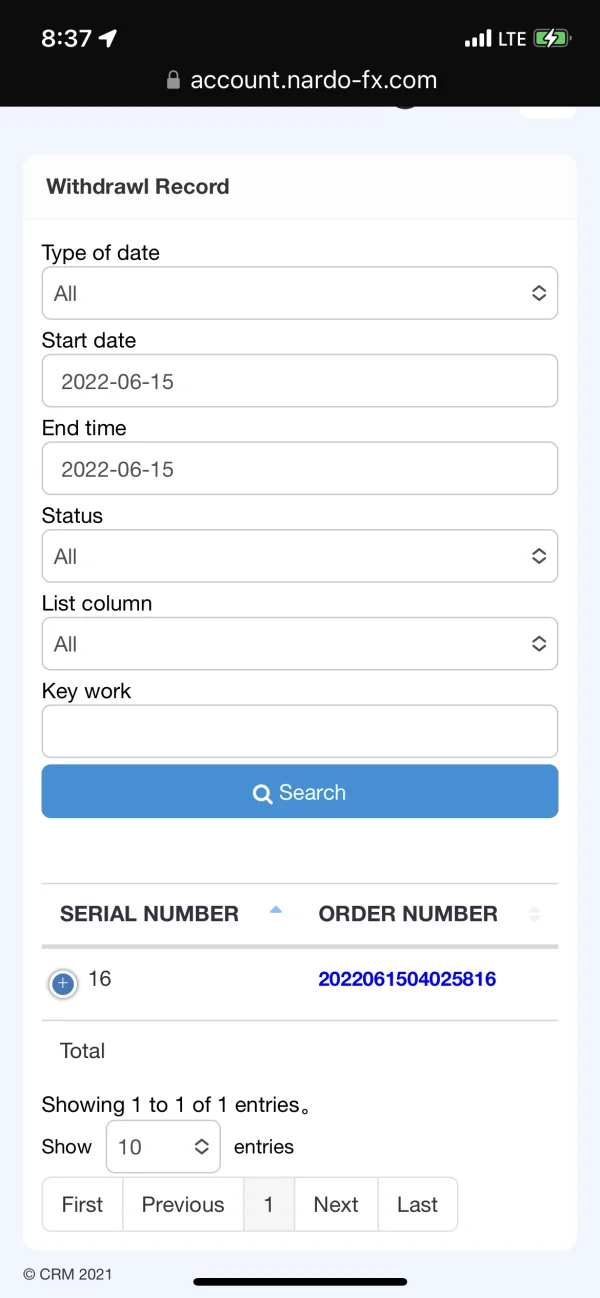
Task: Click the Start date field
Action: click(x=299, y=381)
